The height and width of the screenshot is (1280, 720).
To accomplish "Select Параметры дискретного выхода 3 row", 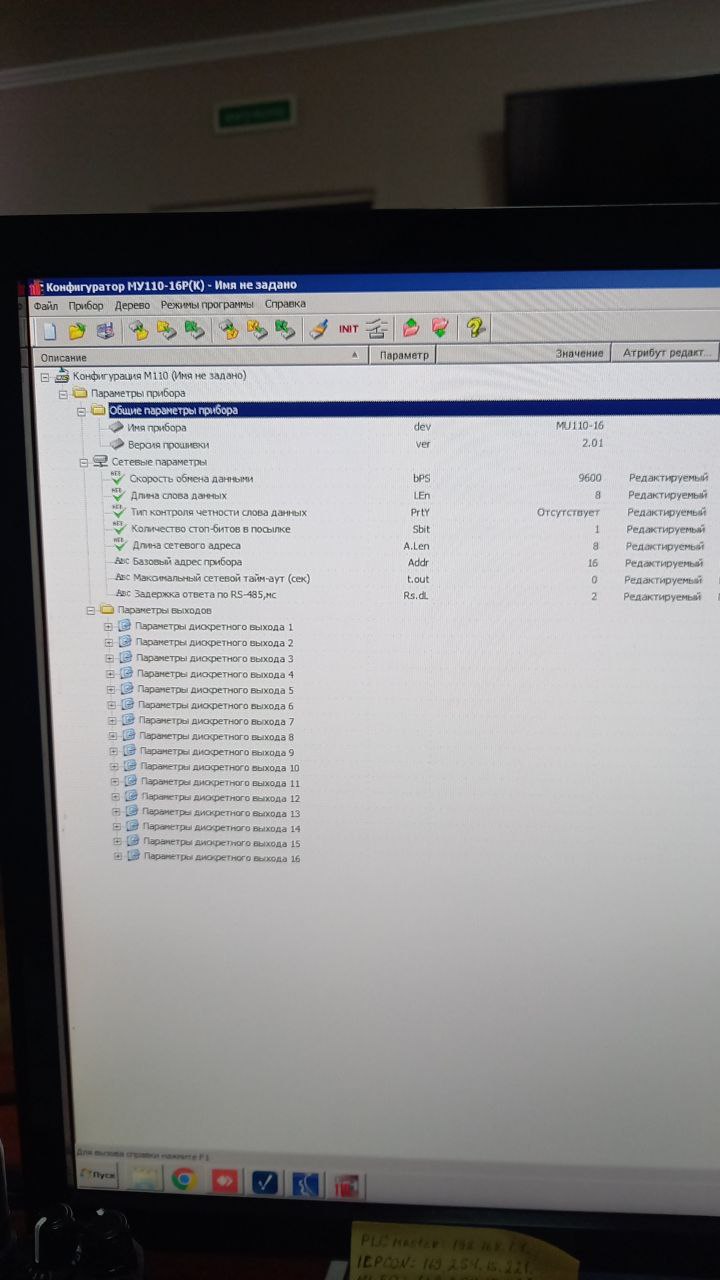I will [214, 659].
